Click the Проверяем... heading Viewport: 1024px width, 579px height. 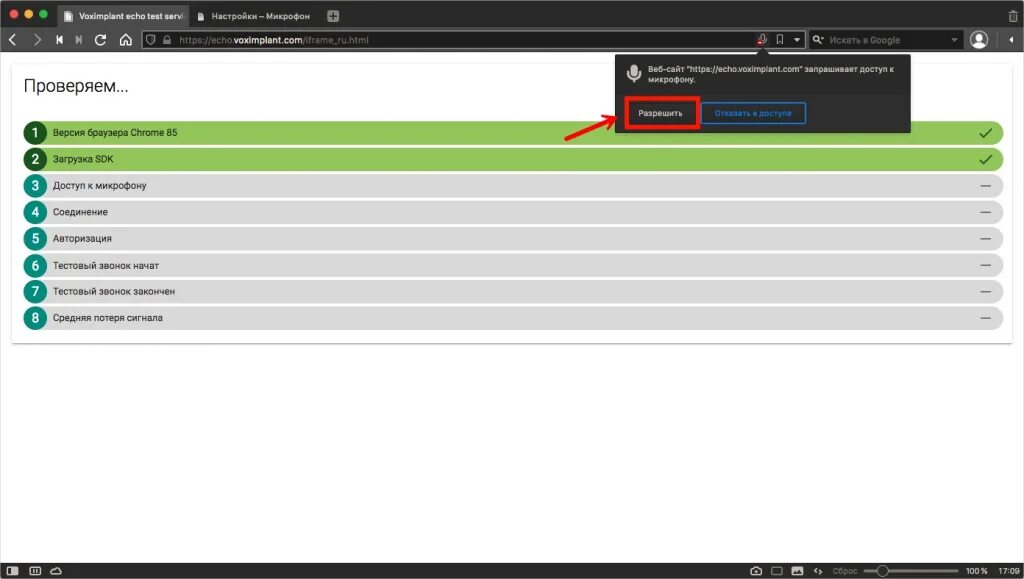tap(76, 86)
